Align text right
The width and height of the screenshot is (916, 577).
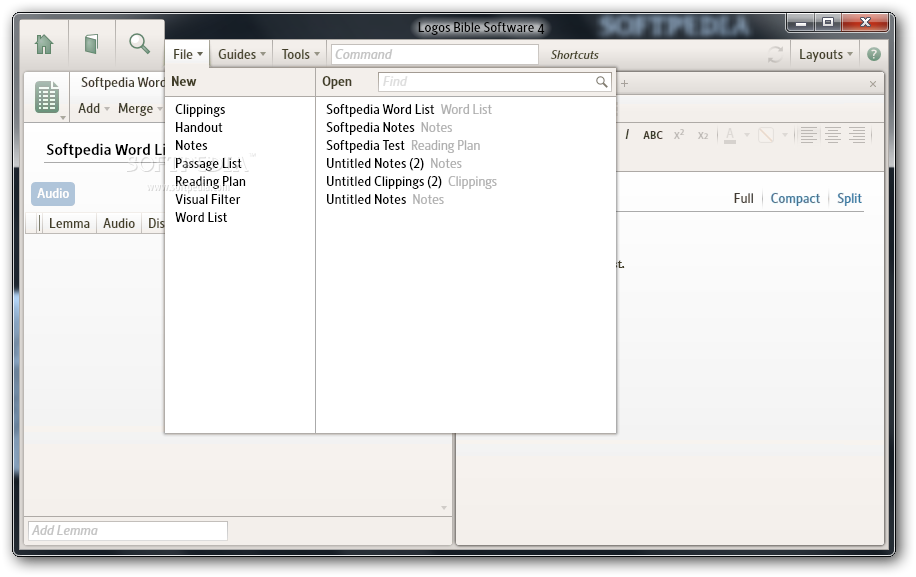(857, 135)
